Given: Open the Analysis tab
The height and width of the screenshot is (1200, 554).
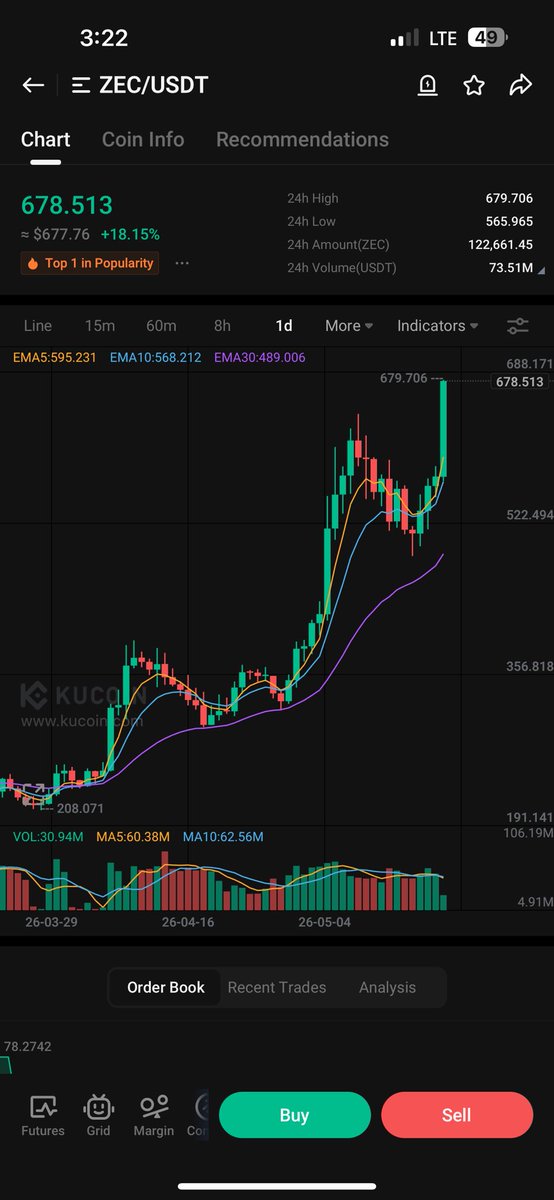Looking at the screenshot, I should click(387, 987).
